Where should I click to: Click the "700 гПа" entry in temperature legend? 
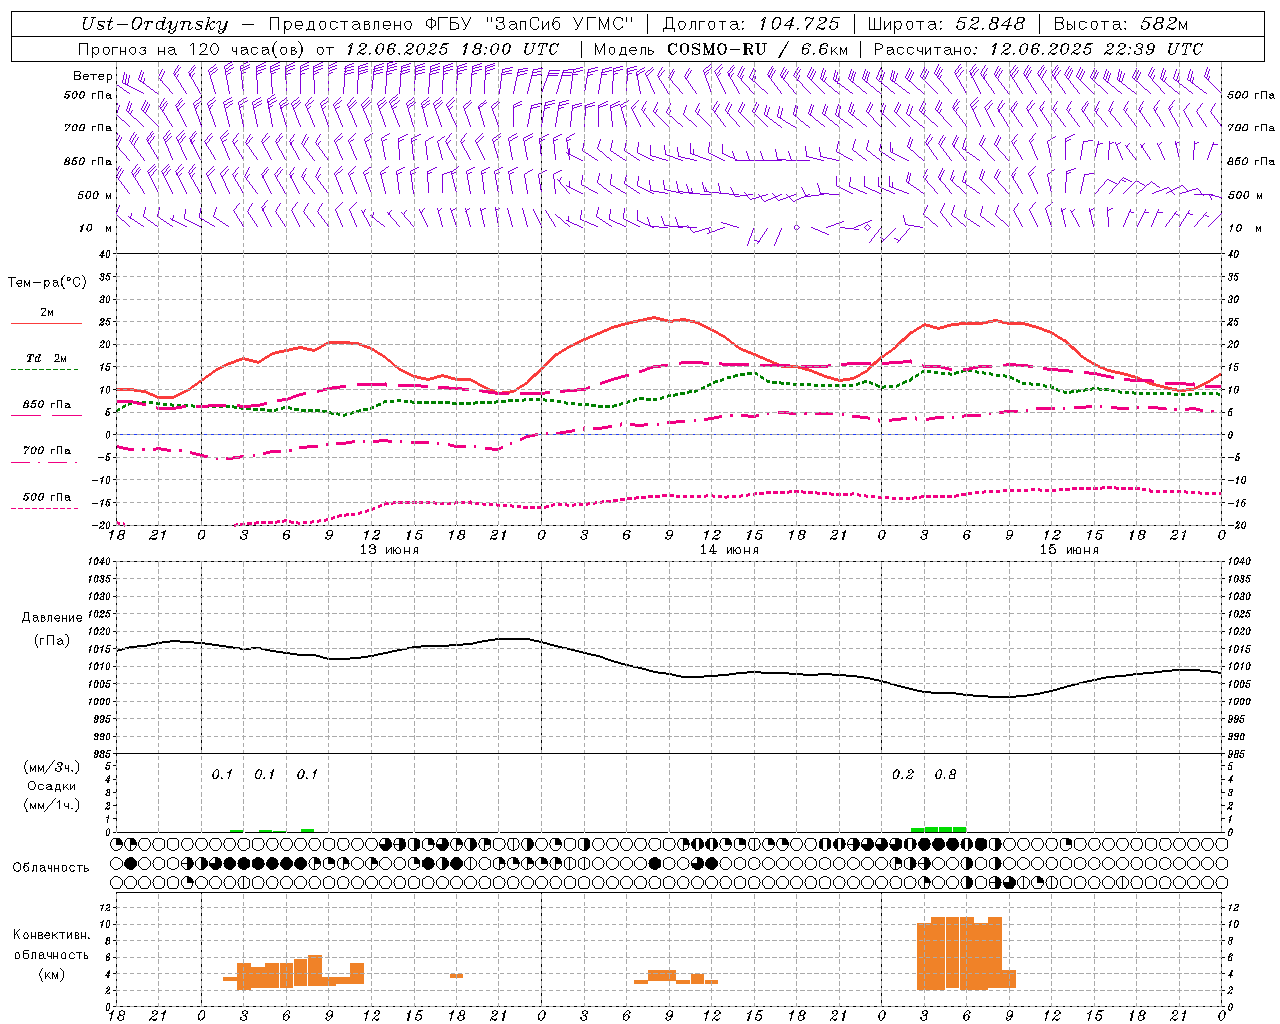click(47, 451)
